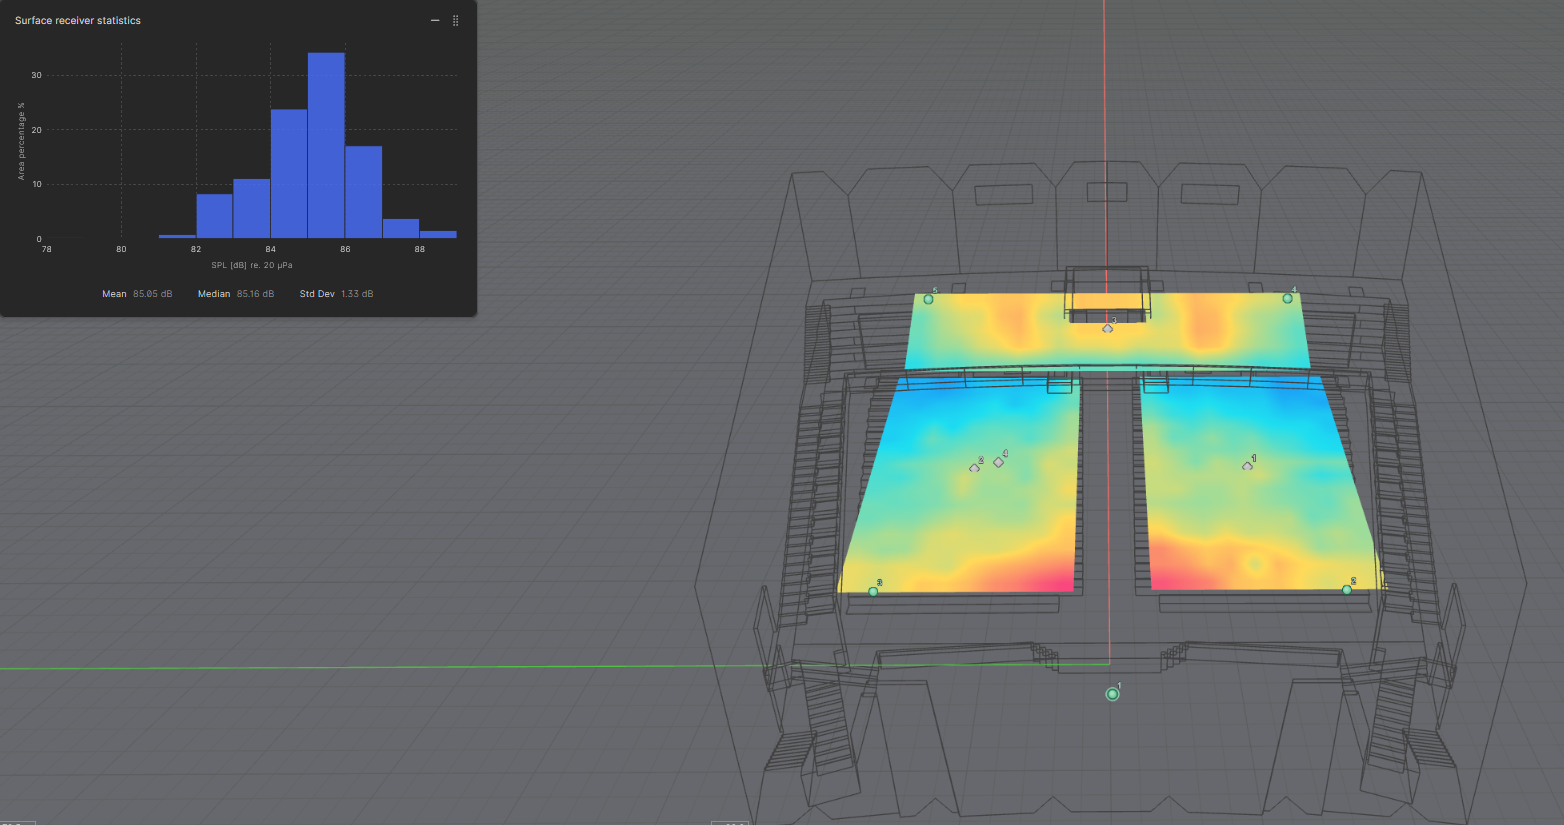The width and height of the screenshot is (1564, 825).
Task: Select diamond receiver 3 on the balcony surface
Action: [x=1108, y=328]
